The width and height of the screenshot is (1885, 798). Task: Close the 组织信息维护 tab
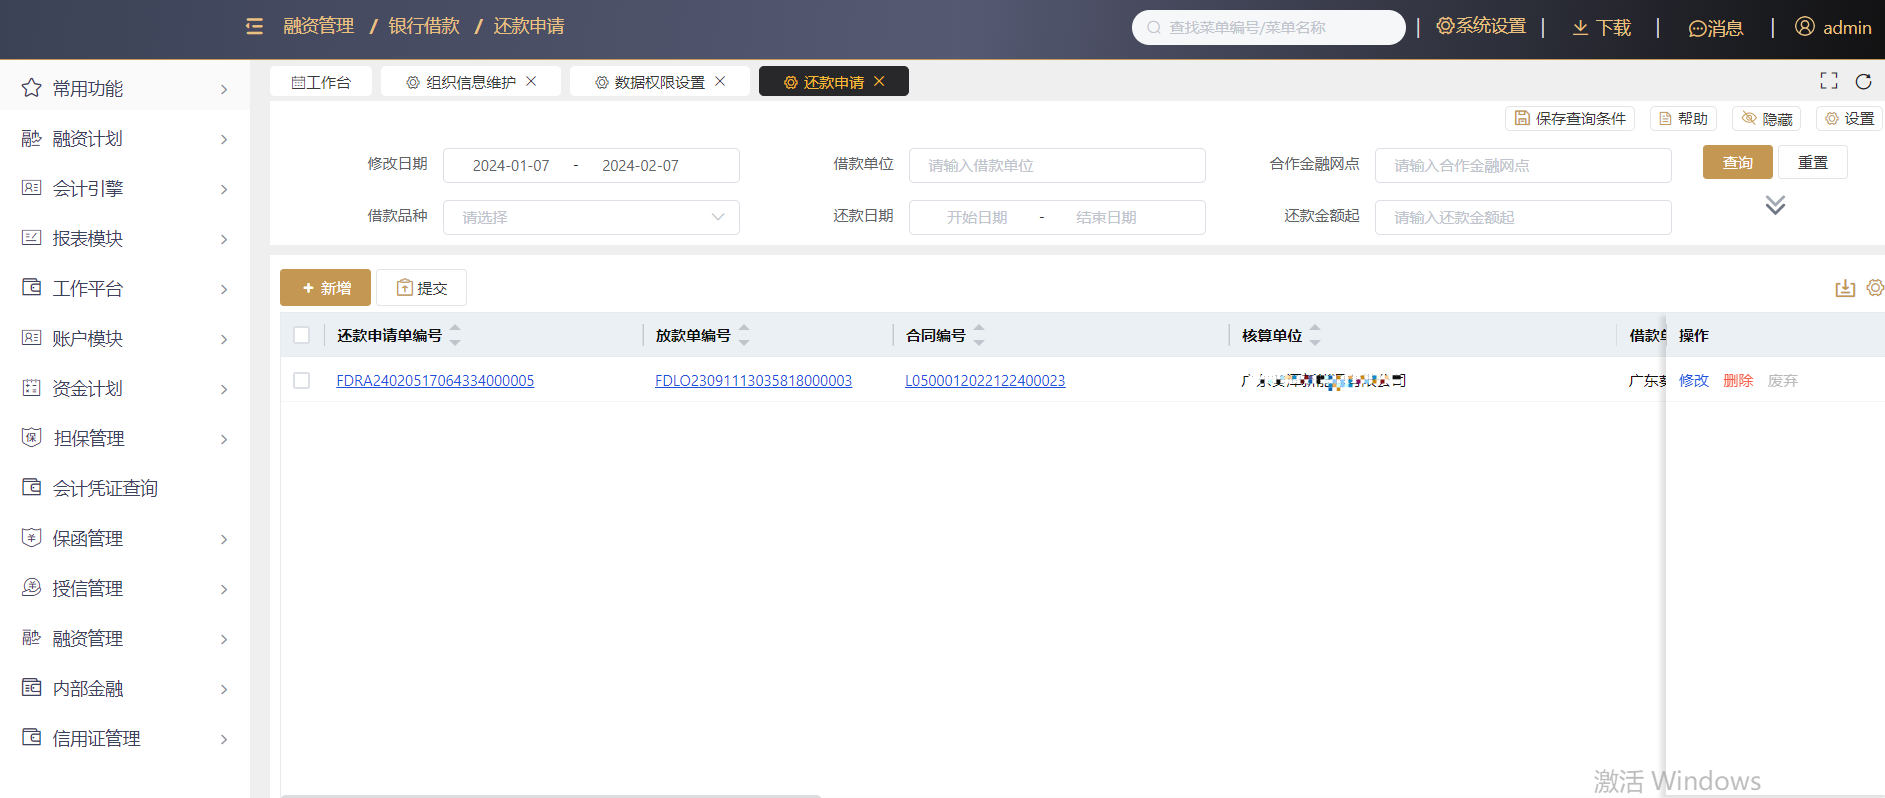(531, 81)
